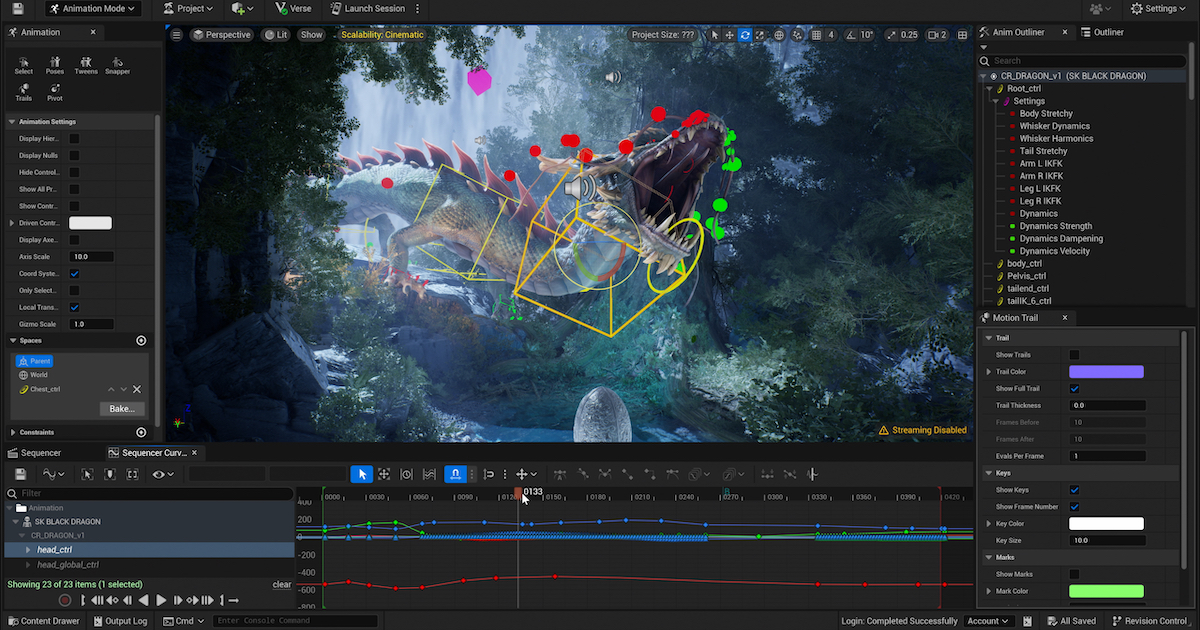Open Revision Control menu
1200x630 pixels.
pyautogui.click(x=1149, y=621)
